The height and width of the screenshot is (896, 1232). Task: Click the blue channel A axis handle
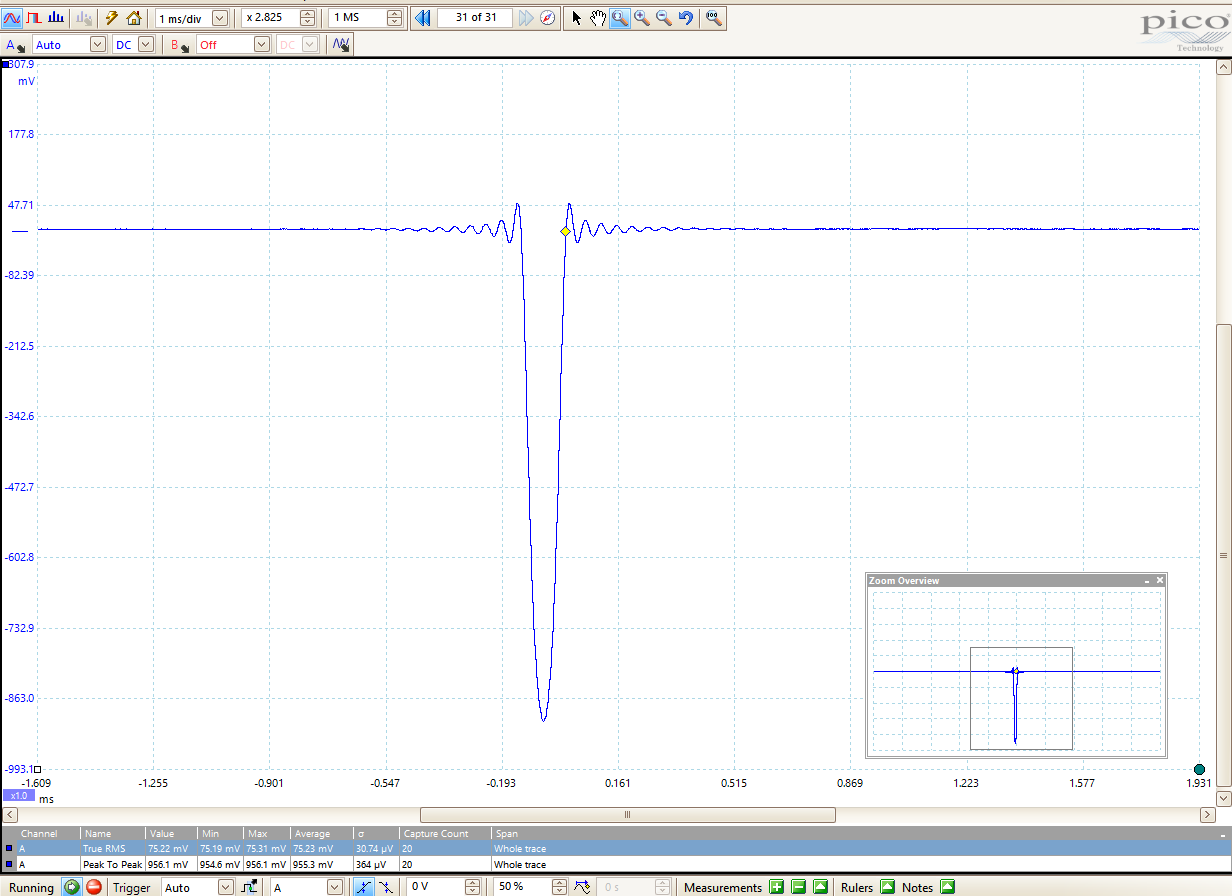click(x=6, y=64)
